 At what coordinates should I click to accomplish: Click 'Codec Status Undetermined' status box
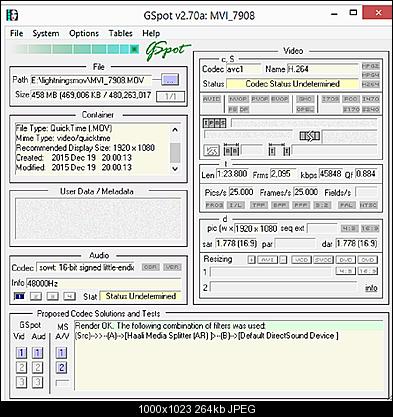pyautogui.click(x=292, y=84)
